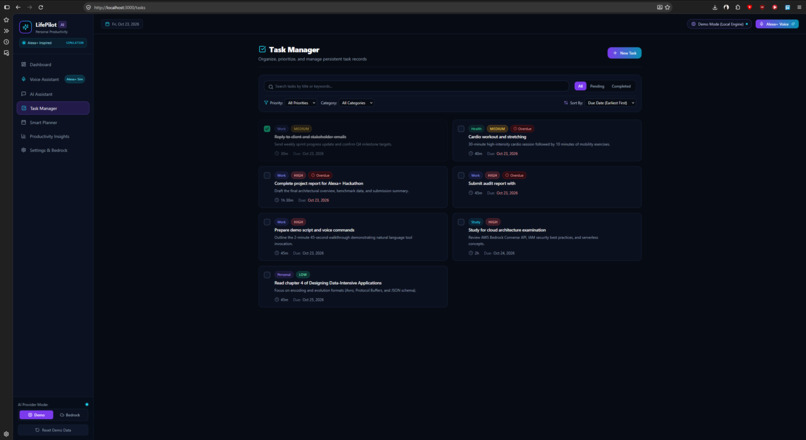
Task: Click the Priority filter funnel icon
Action: tap(266, 103)
